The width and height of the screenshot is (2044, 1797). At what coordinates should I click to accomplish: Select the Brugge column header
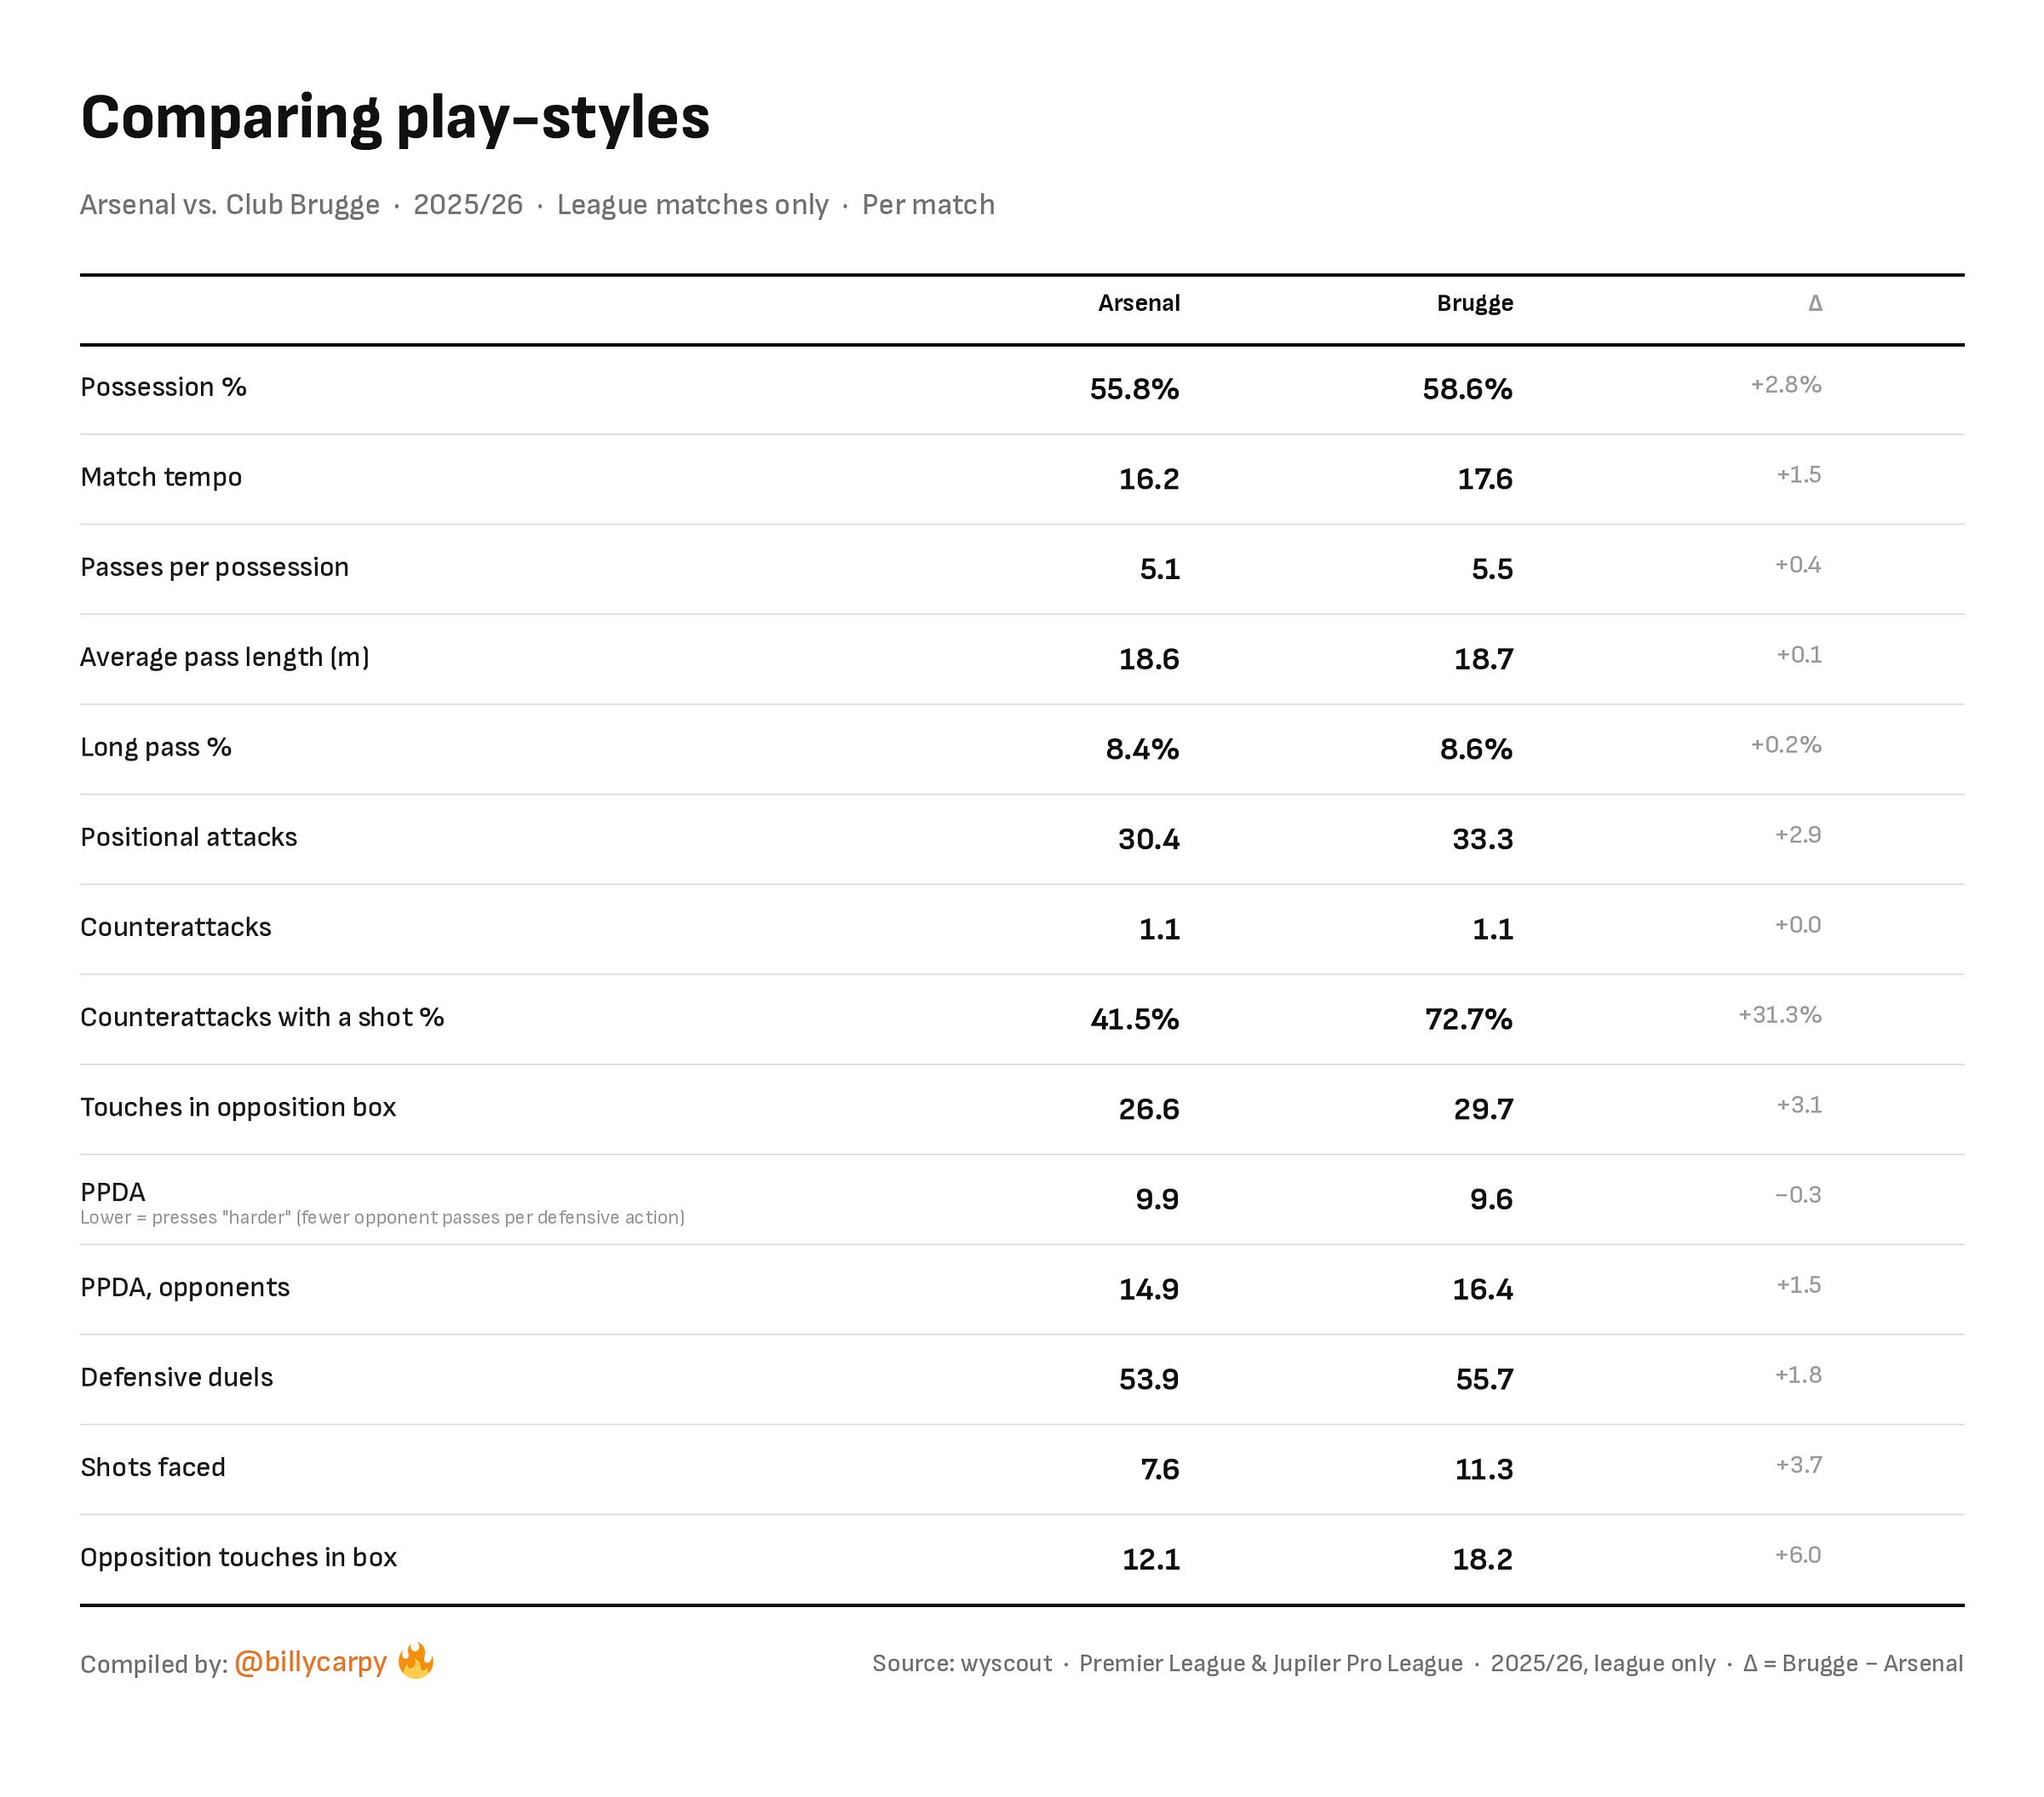pos(1475,303)
